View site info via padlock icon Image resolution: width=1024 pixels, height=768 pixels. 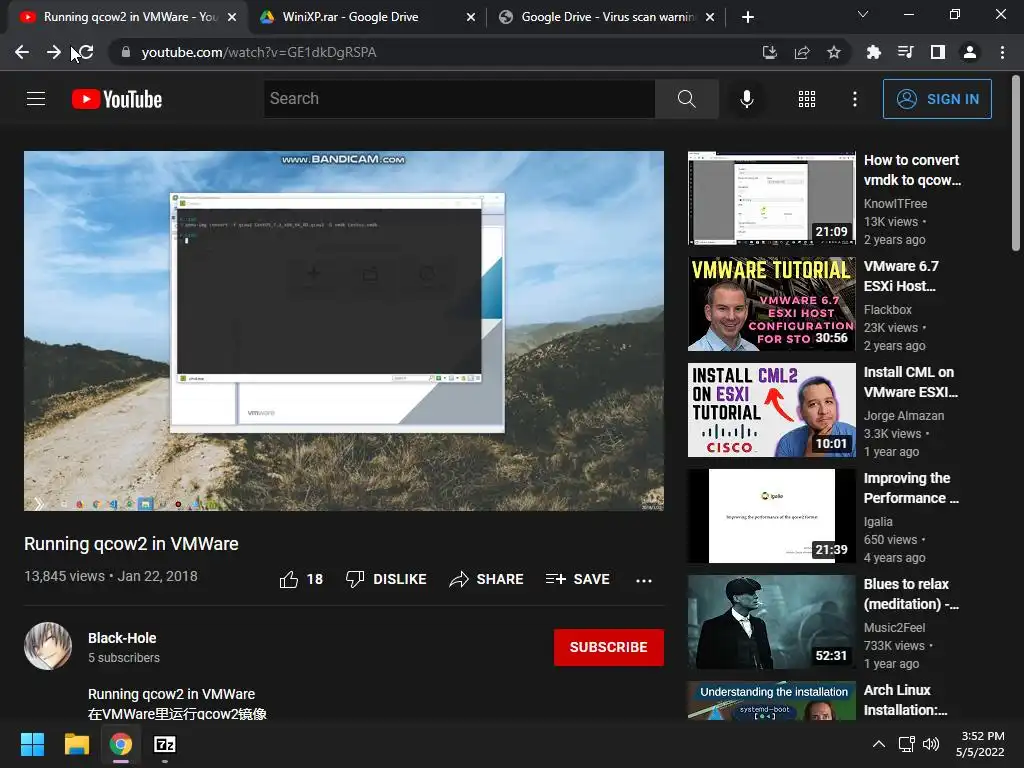(126, 52)
